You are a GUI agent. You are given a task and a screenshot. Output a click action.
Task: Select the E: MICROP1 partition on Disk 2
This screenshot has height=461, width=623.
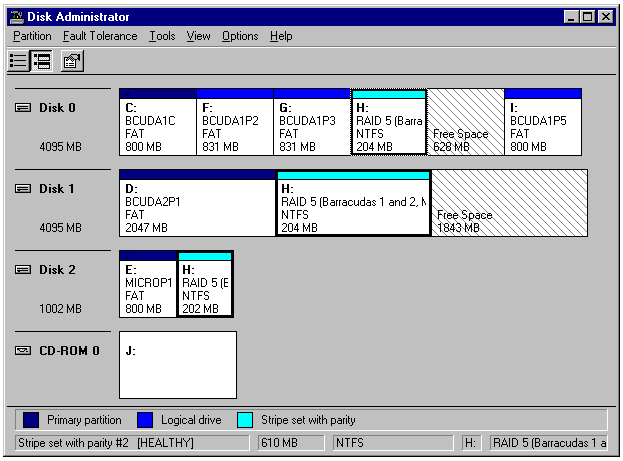(147, 289)
